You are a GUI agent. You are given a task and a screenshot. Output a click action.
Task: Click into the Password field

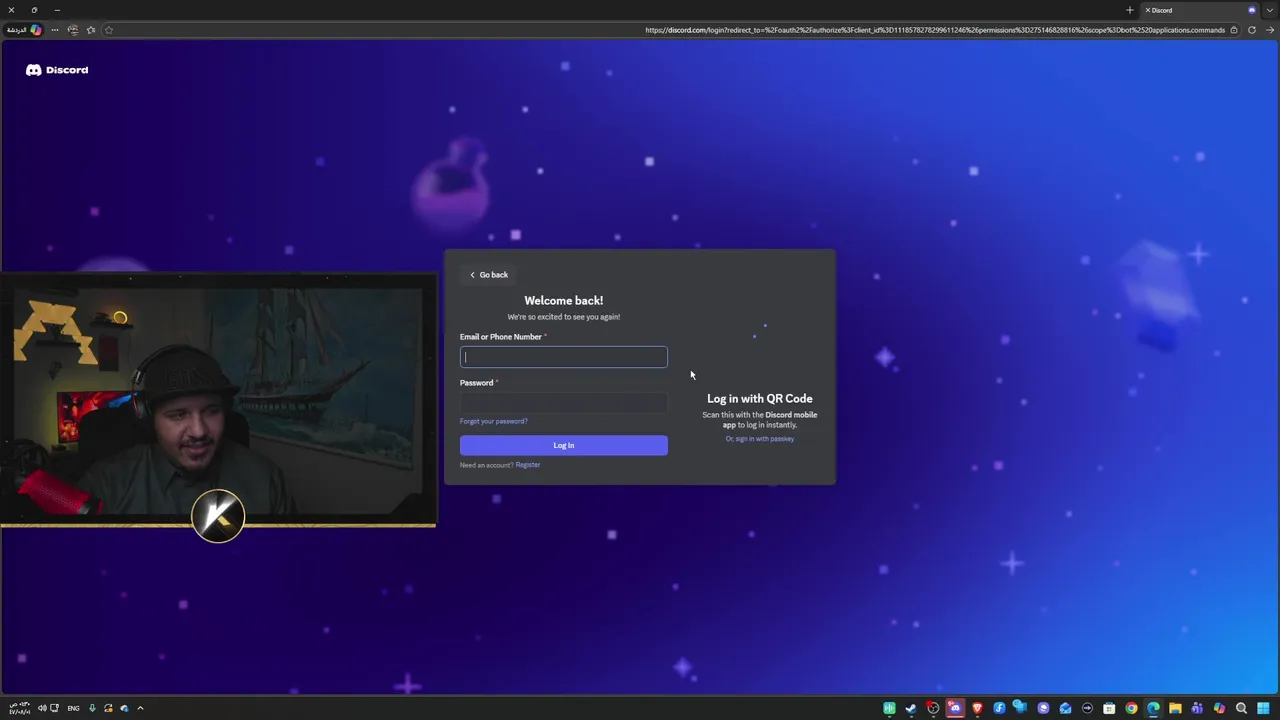click(564, 403)
